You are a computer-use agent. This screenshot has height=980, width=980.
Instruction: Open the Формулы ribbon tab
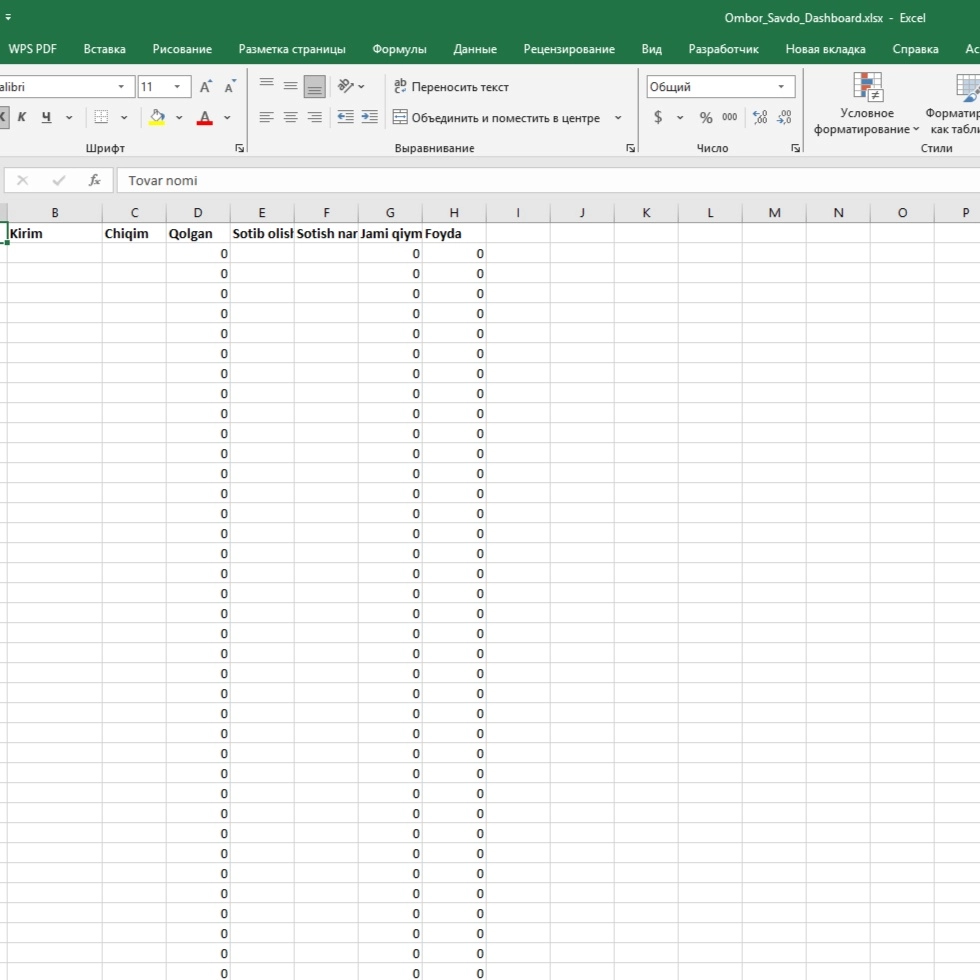pos(399,49)
